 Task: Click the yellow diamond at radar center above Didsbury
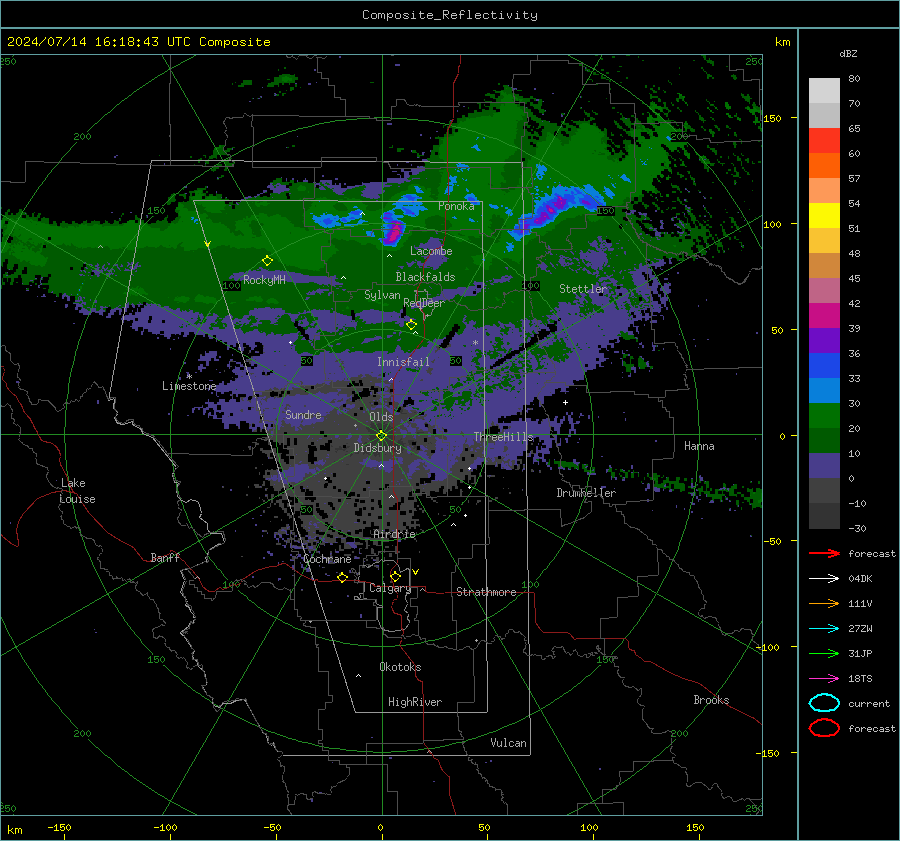coord(381,435)
